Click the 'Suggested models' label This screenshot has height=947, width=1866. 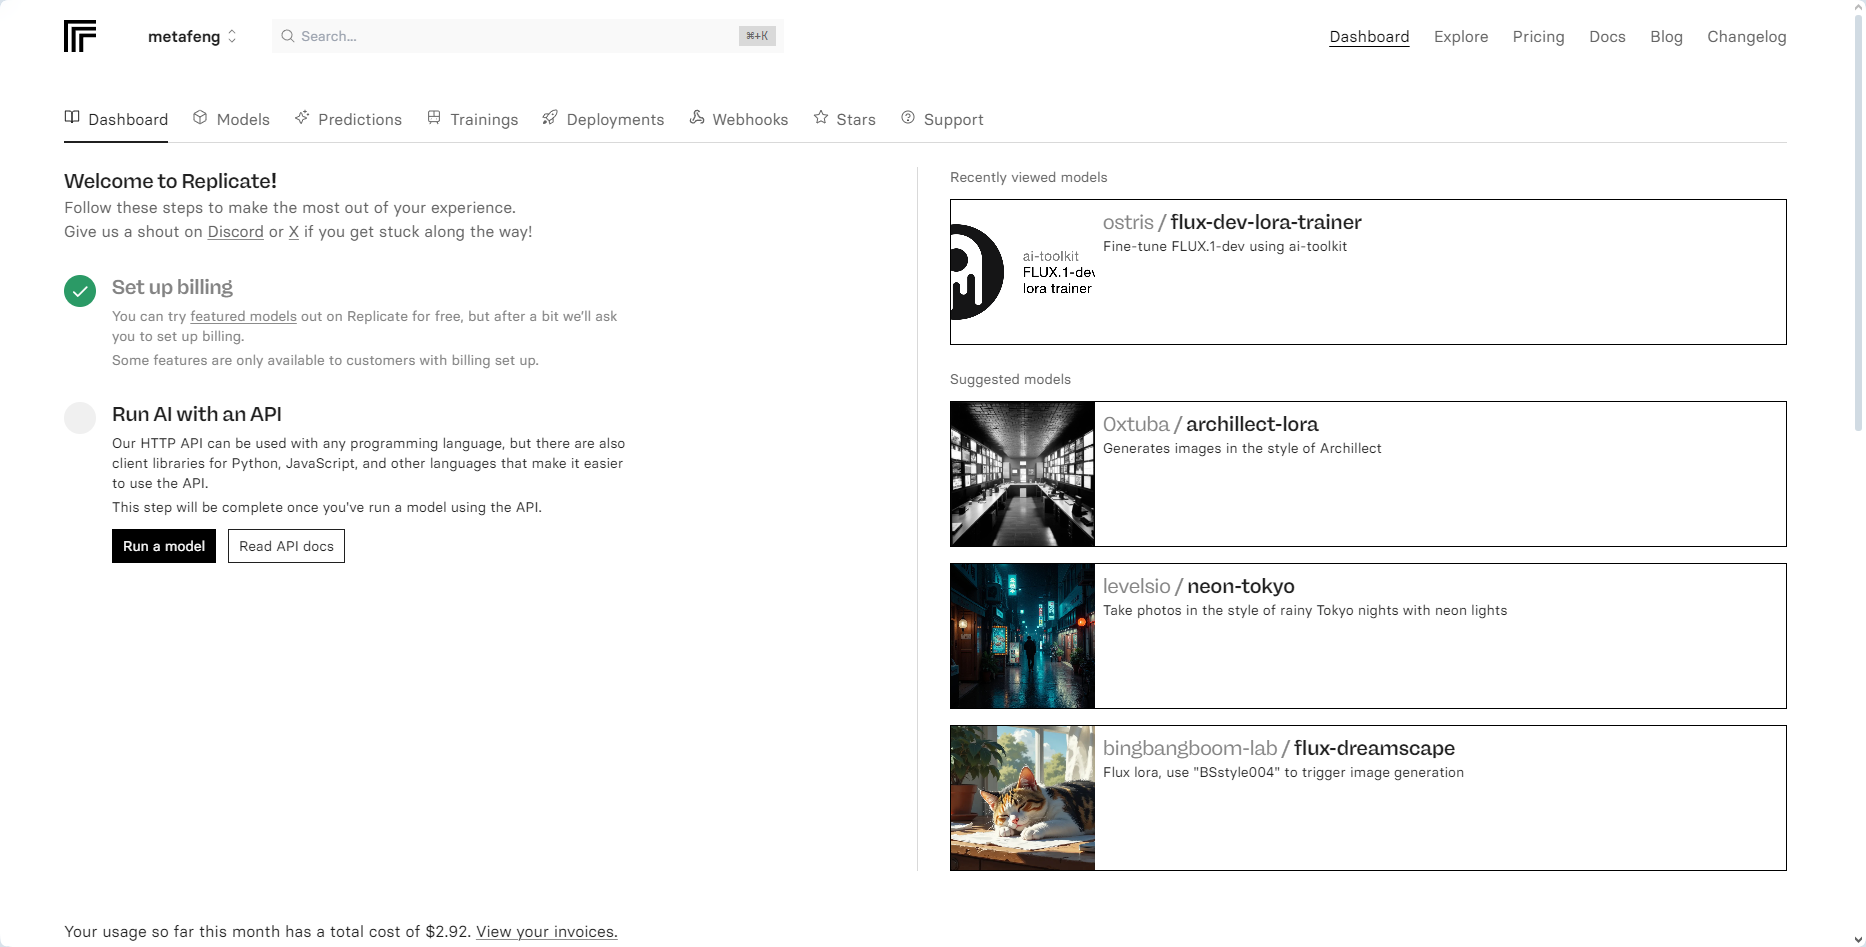pos(1010,379)
